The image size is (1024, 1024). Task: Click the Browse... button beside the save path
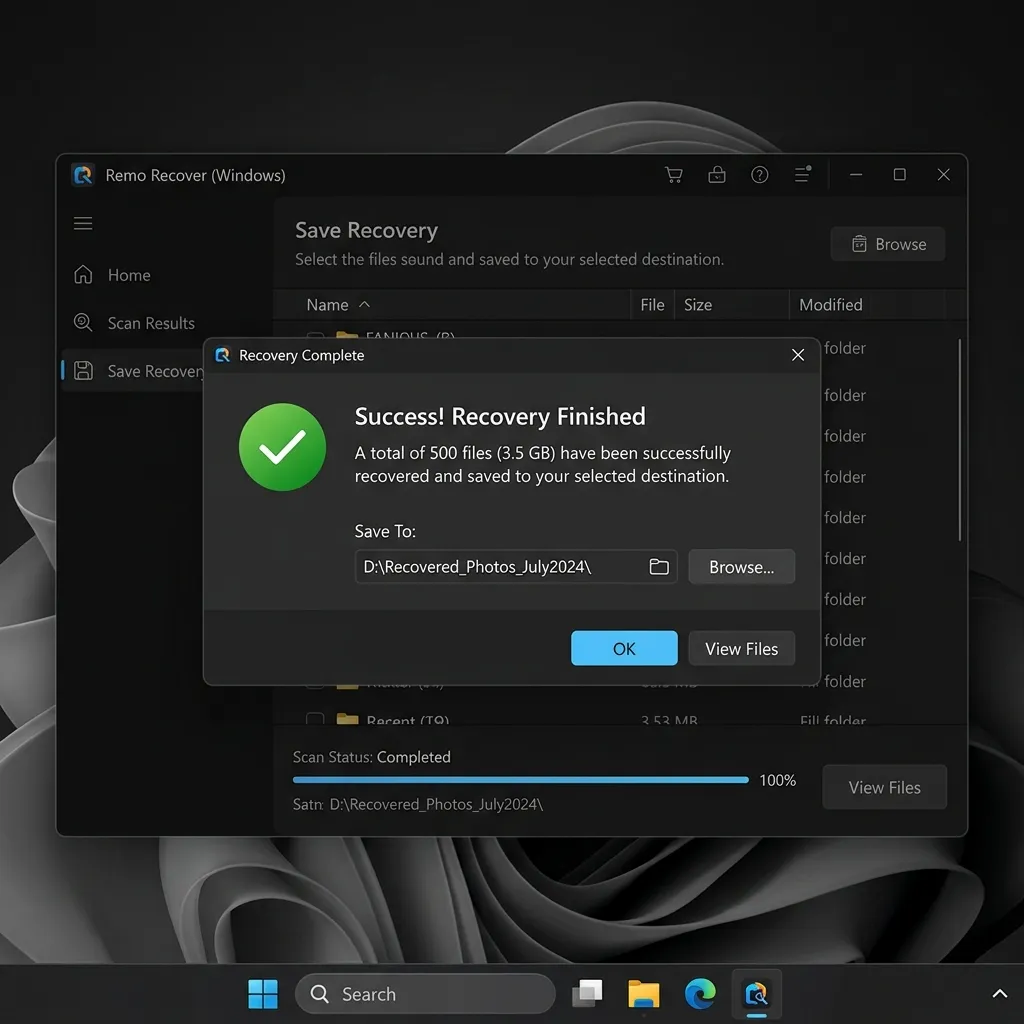click(x=741, y=566)
